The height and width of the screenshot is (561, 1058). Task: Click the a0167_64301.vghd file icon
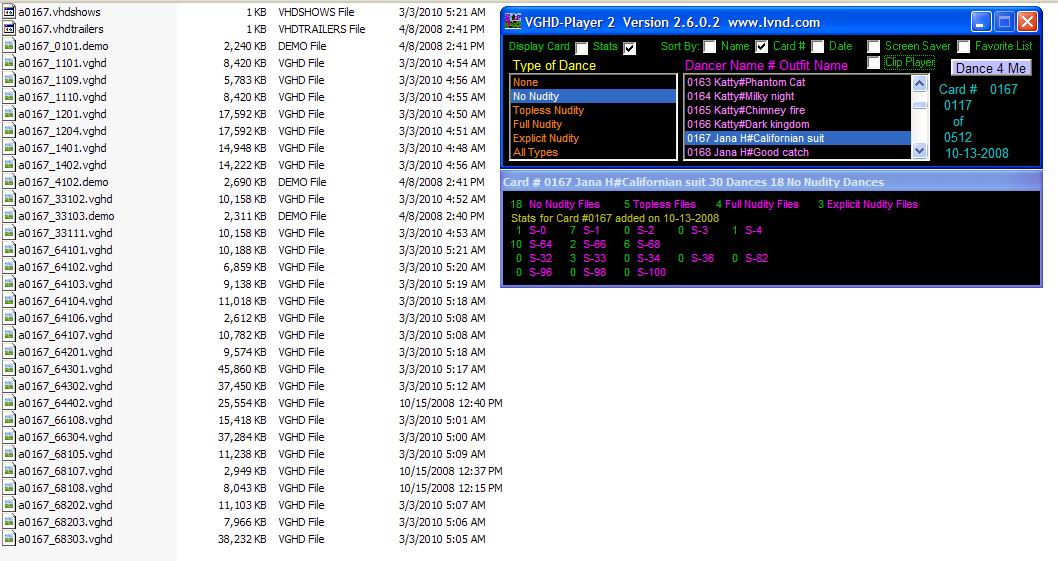(x=8, y=369)
